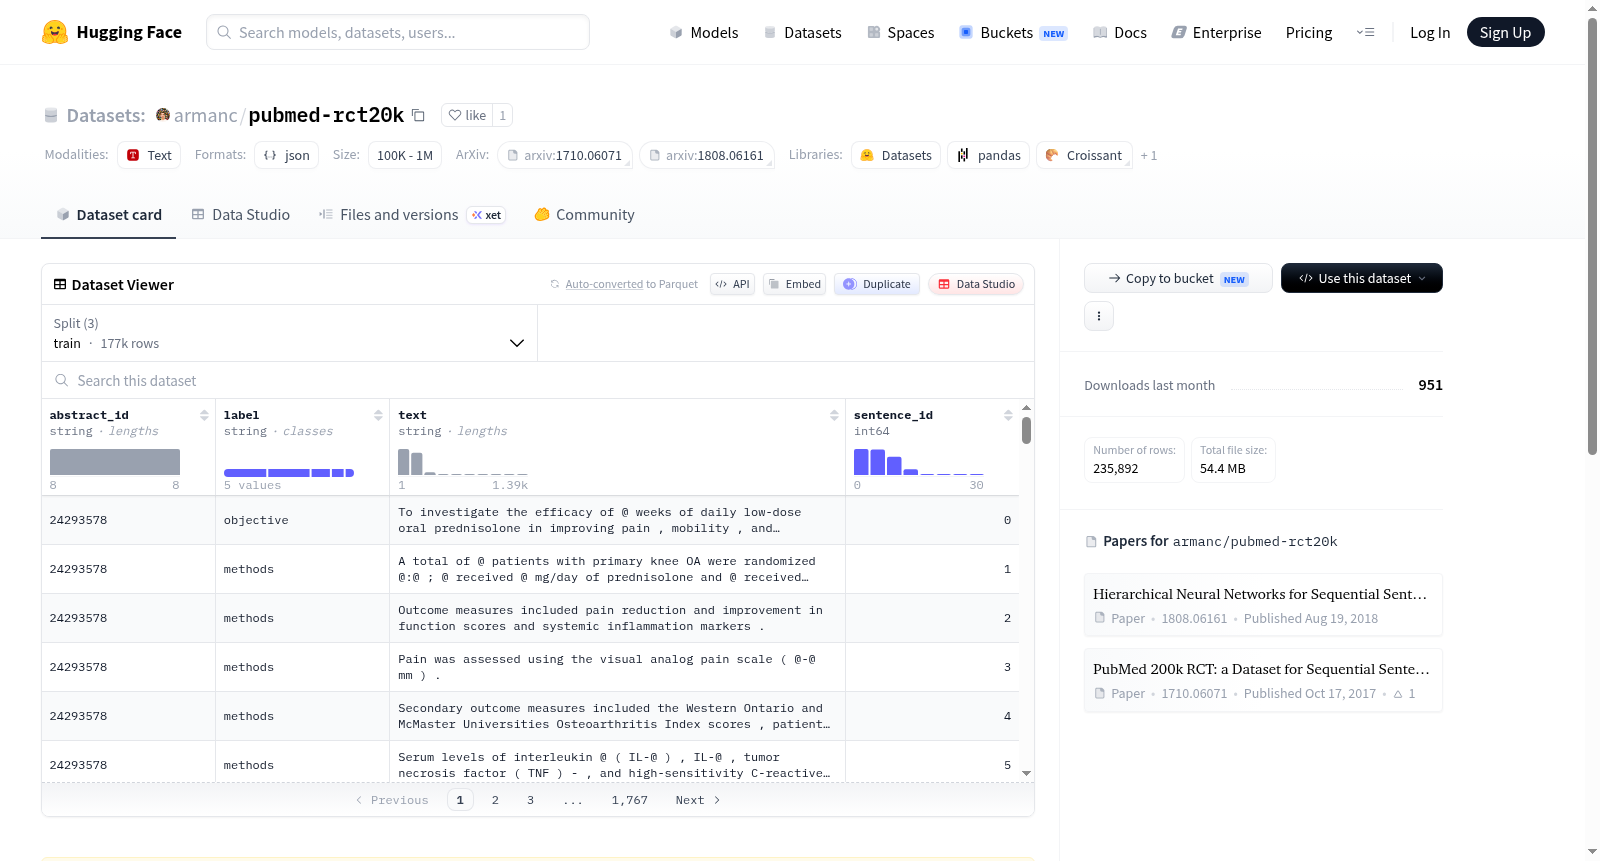
Task: Open Data Studio from the viewer header
Action: coord(976,284)
